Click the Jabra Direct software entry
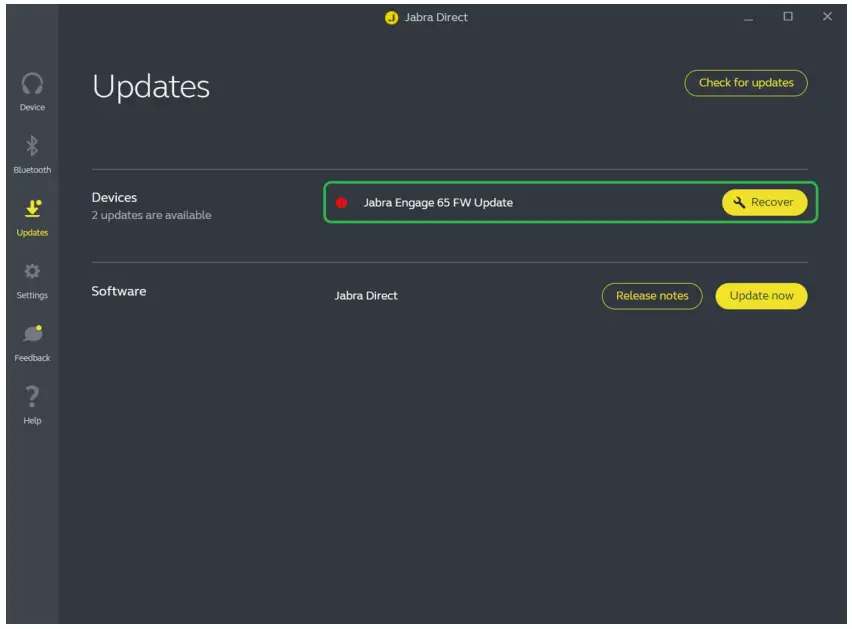Screen dimensions: 852x629 [x=366, y=296]
